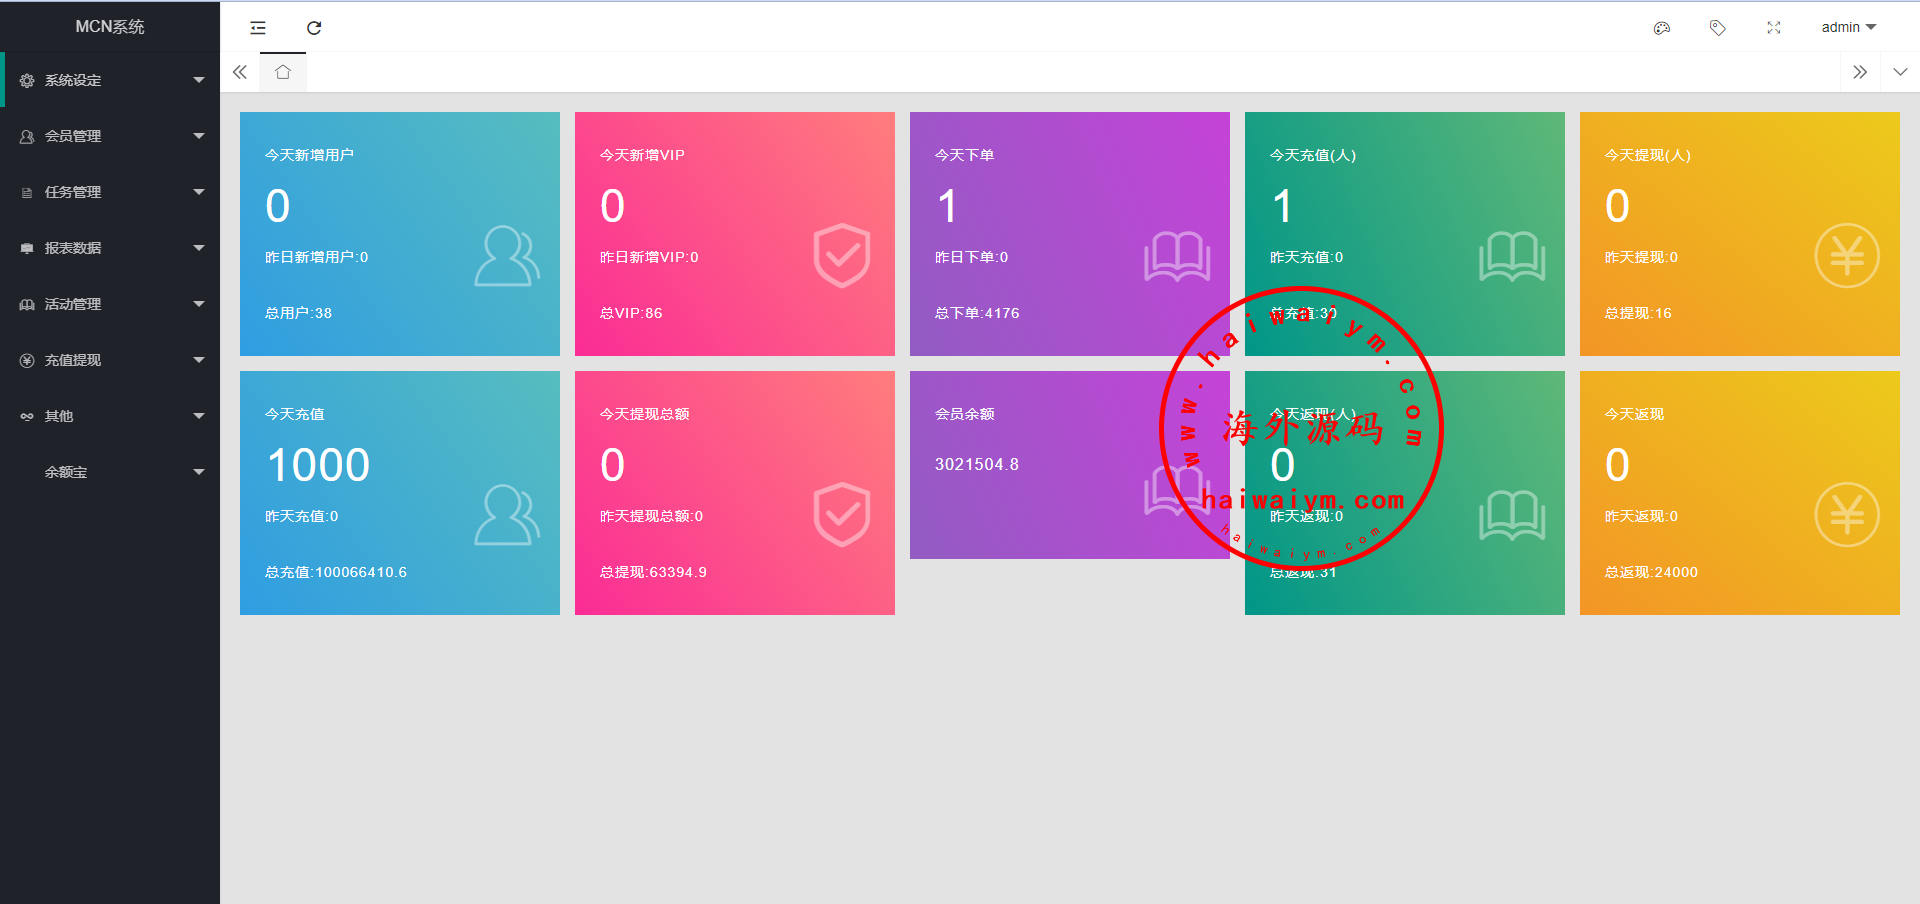
Task: Open tab operations chevron dropdown
Action: pyautogui.click(x=1900, y=72)
